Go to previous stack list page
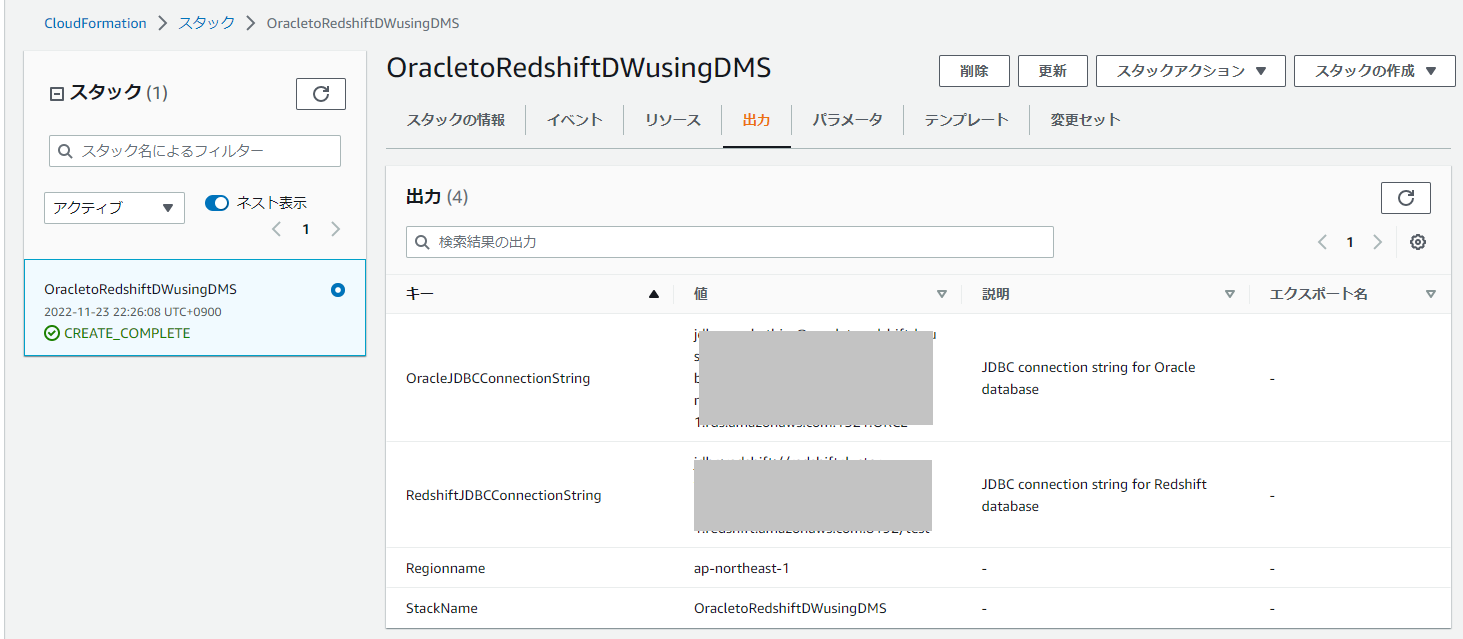This screenshot has width=1463, height=639. coord(277,229)
